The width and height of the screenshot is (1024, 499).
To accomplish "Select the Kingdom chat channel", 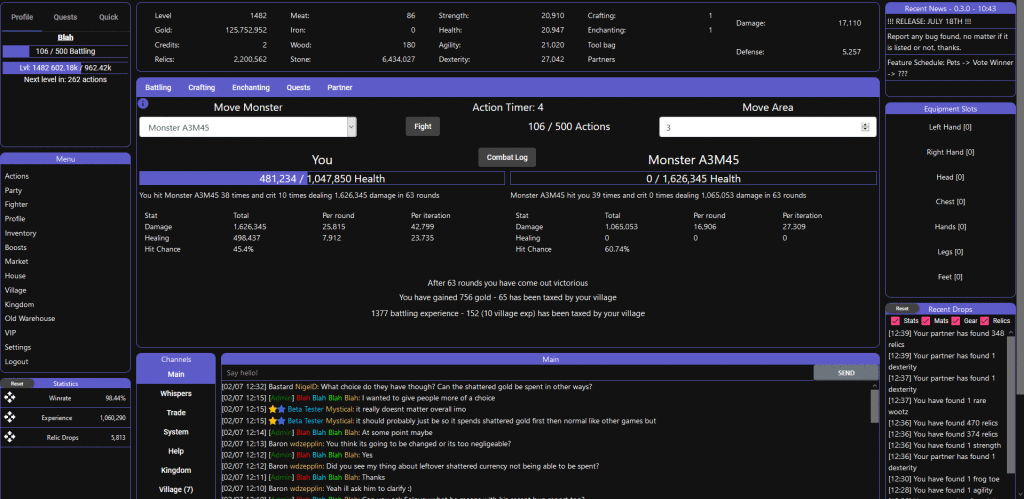I will click(x=176, y=470).
